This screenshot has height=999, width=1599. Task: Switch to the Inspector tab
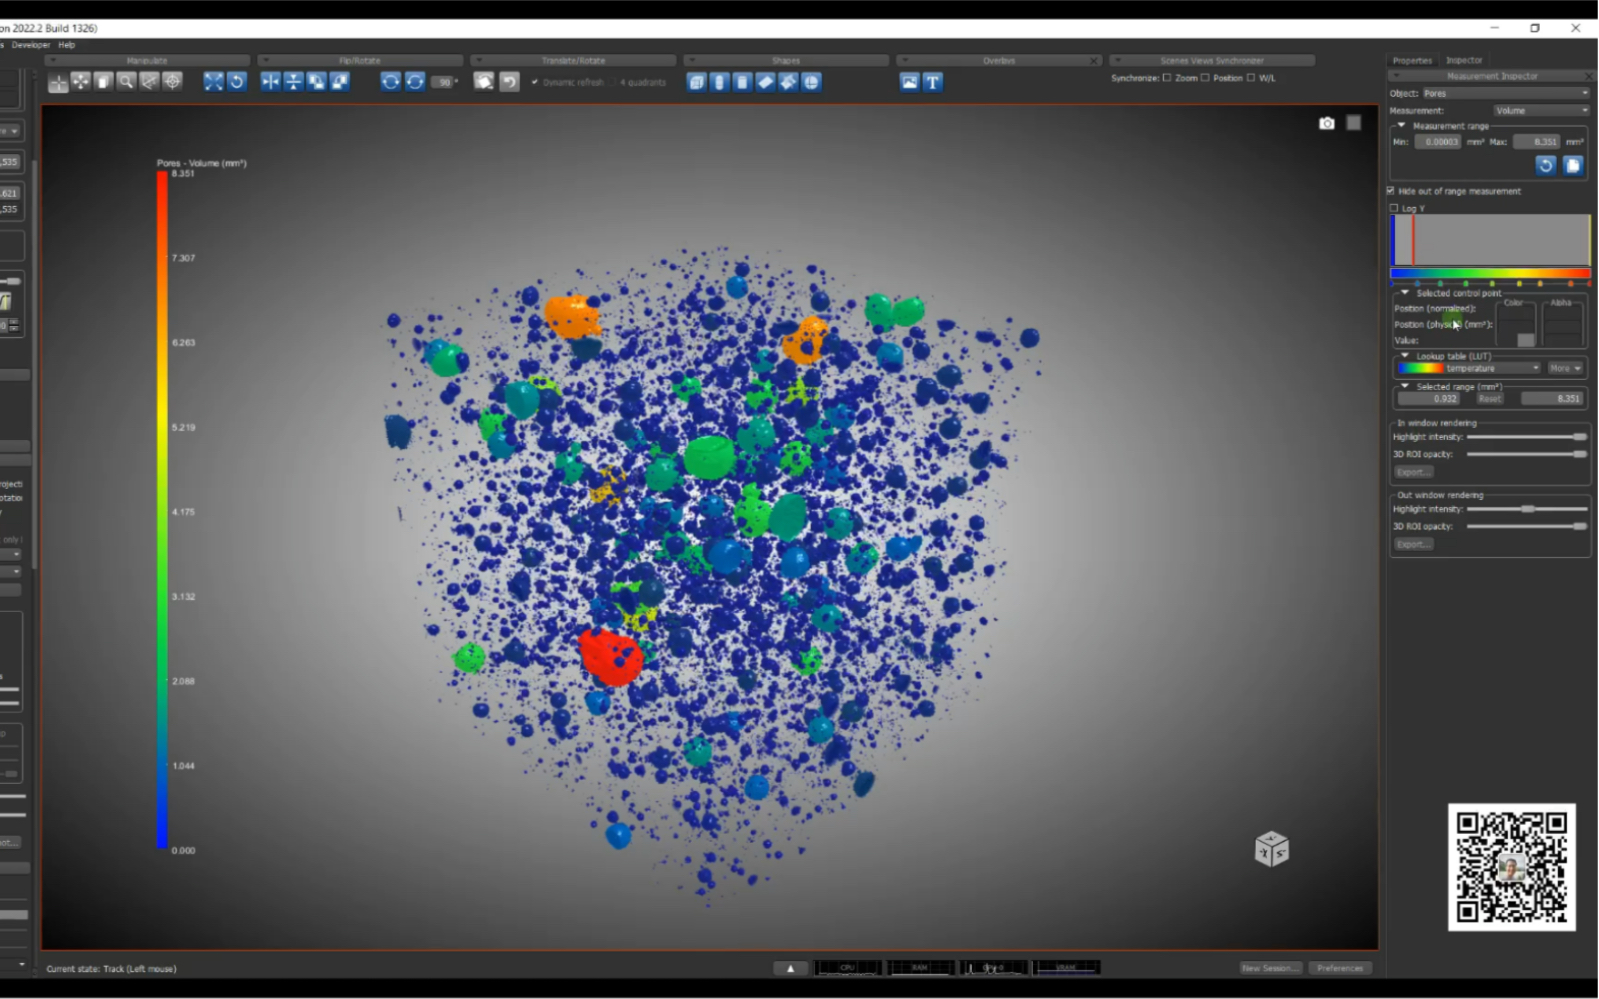point(1464,61)
